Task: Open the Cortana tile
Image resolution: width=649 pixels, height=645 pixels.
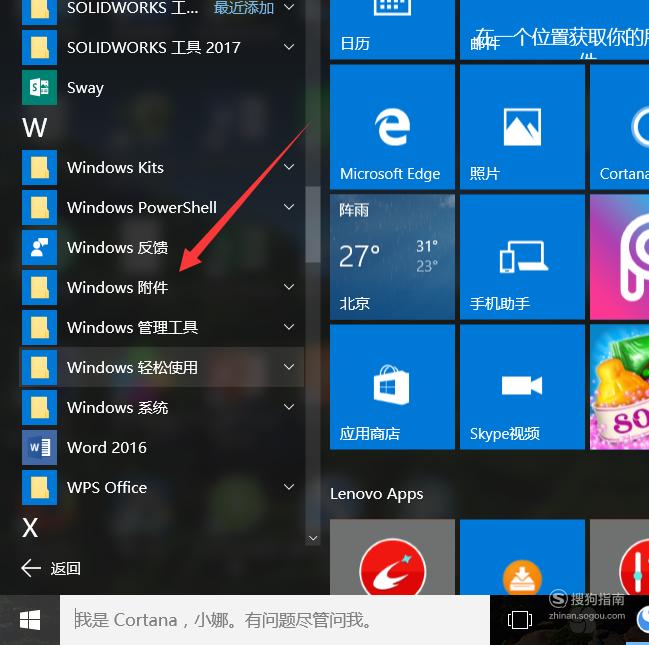Action: 620,127
